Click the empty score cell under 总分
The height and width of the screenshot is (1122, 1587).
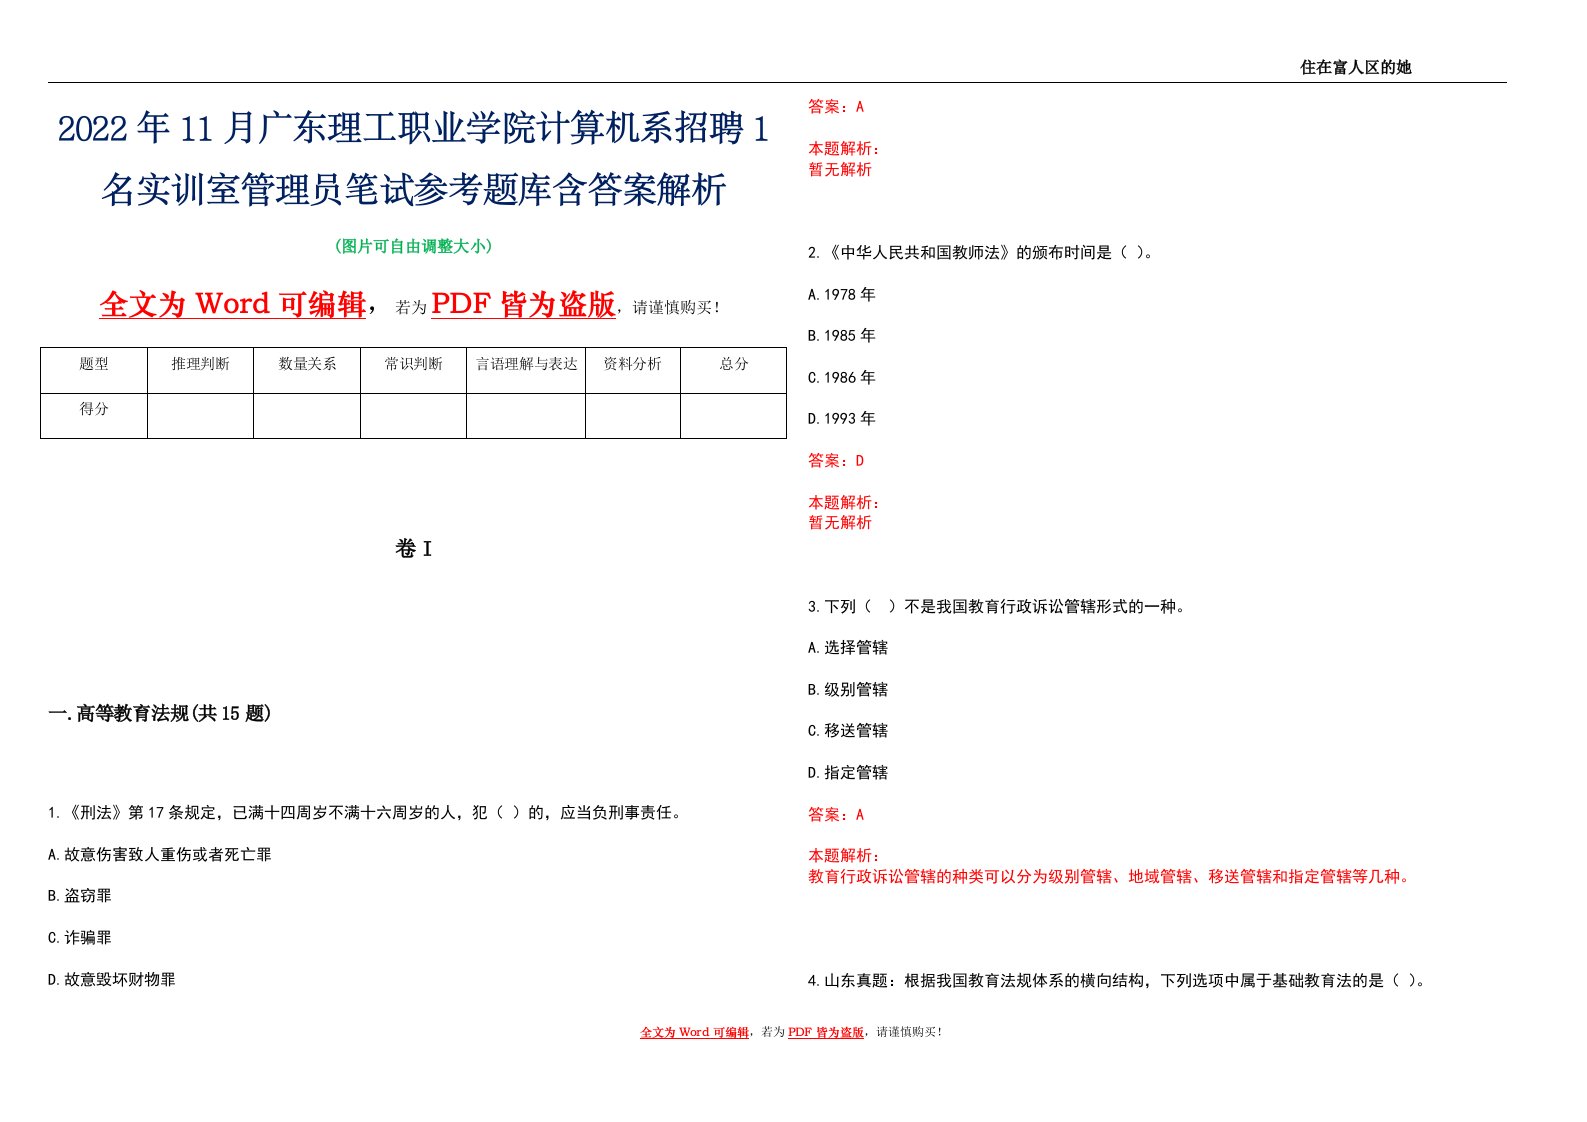click(x=734, y=416)
